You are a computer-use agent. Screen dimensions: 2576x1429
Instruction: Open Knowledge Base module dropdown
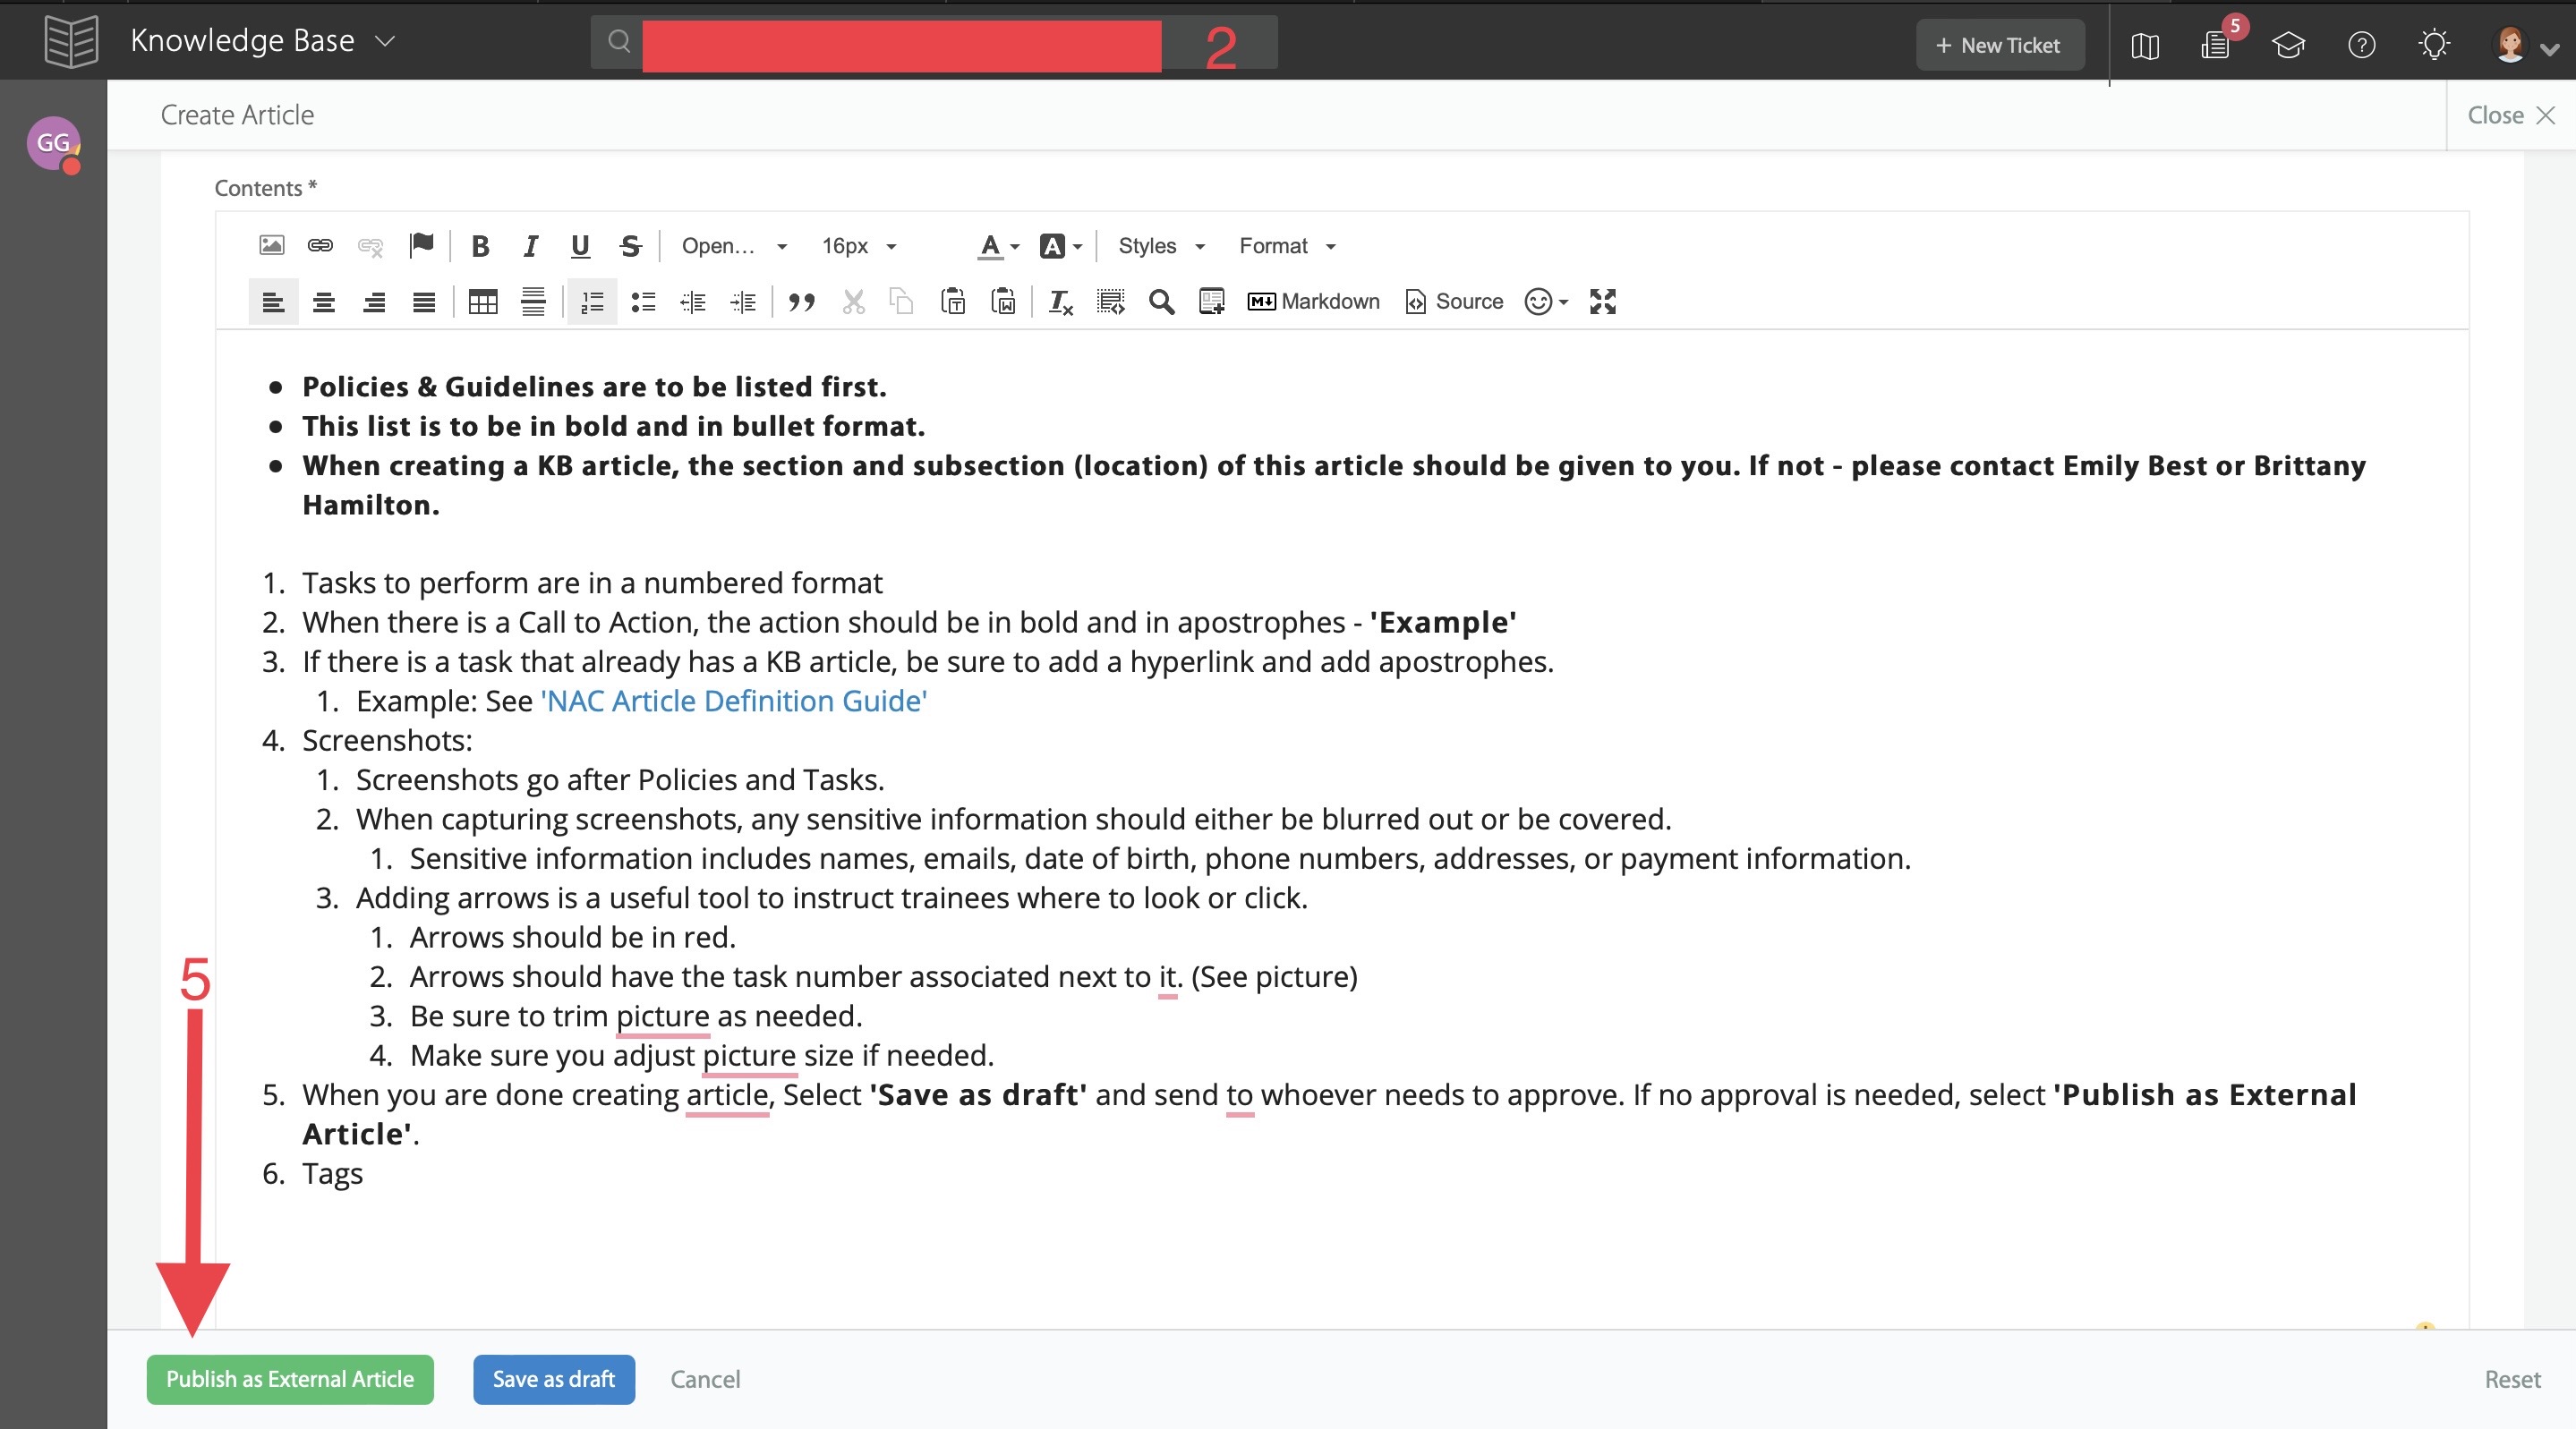[x=263, y=41]
